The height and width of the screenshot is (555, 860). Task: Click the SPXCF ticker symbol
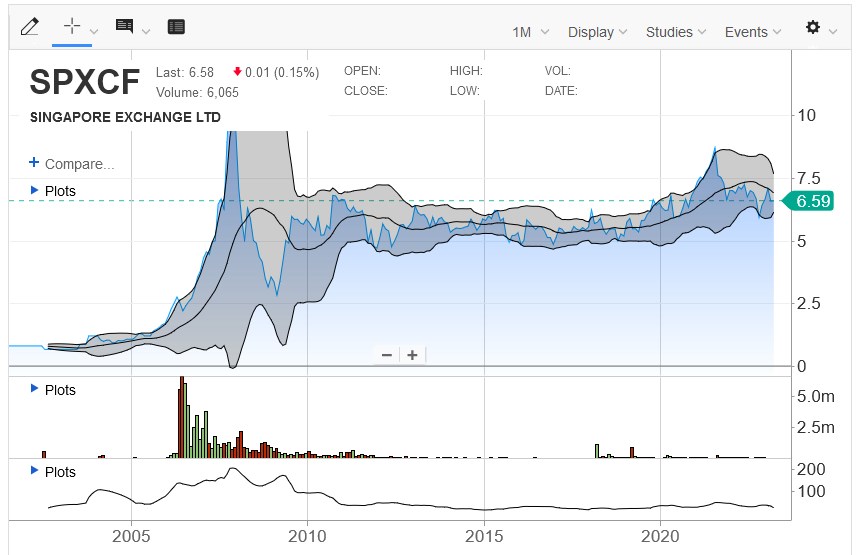click(x=84, y=82)
